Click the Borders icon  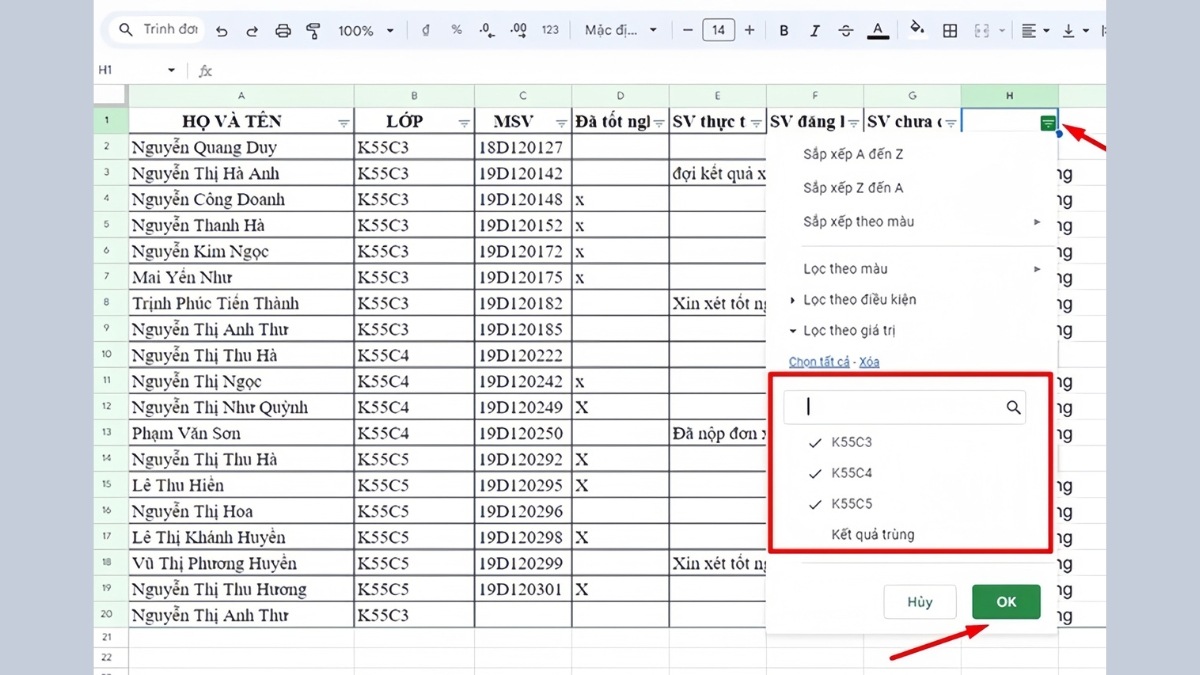[x=950, y=31]
